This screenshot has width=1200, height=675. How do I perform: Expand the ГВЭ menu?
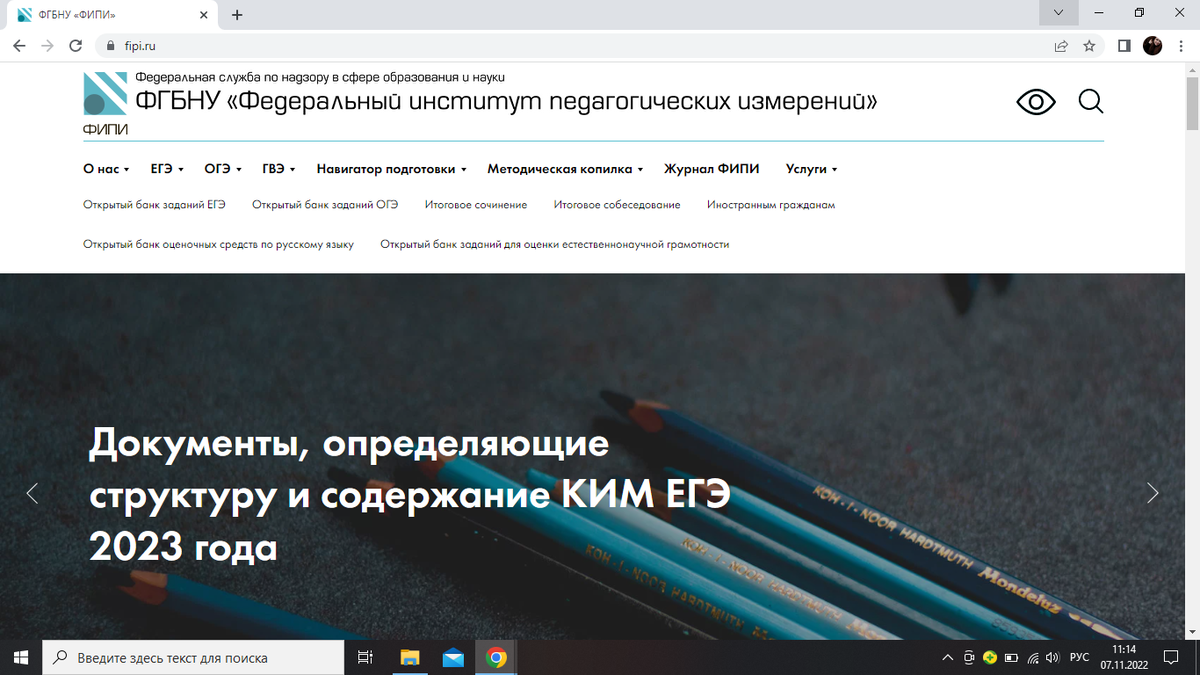(279, 169)
